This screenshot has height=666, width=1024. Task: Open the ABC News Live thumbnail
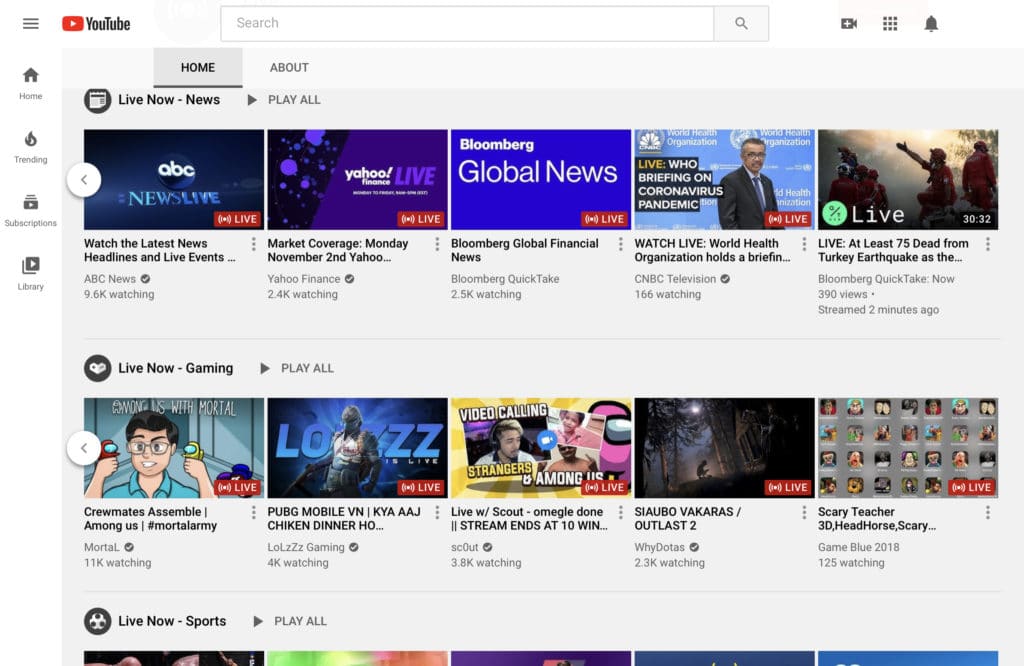tap(174, 180)
